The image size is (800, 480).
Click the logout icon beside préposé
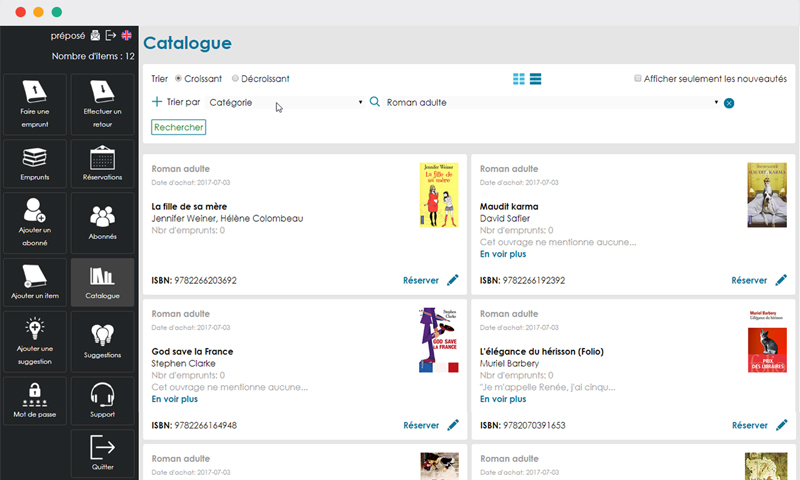111,35
